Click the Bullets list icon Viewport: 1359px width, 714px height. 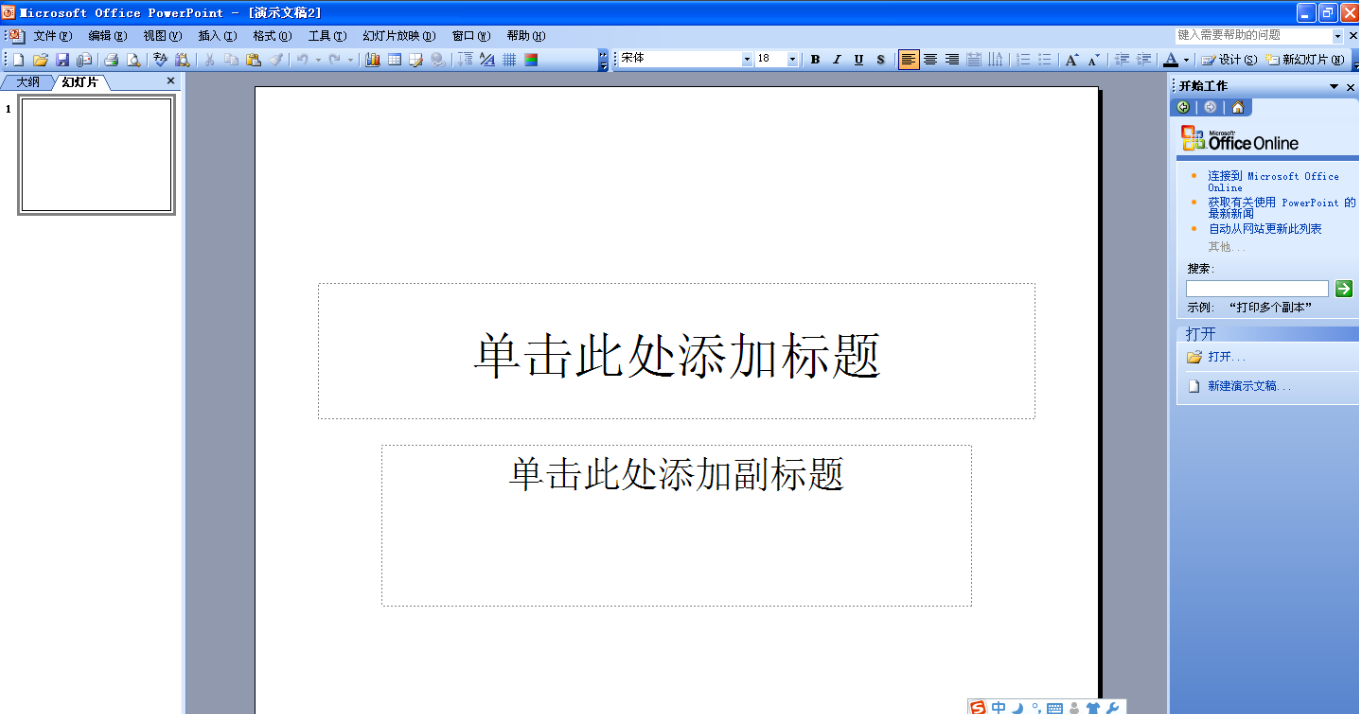pos(1045,60)
